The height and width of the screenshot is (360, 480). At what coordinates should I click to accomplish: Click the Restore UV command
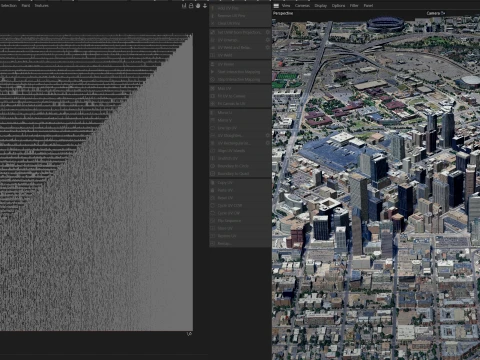click(240, 236)
